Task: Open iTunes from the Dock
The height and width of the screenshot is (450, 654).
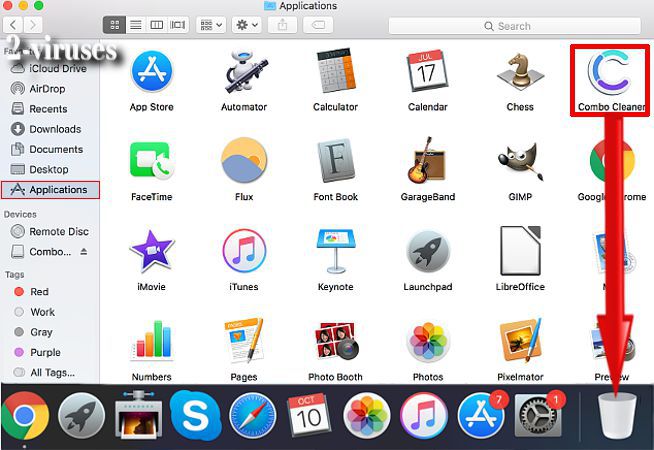Action: (423, 416)
